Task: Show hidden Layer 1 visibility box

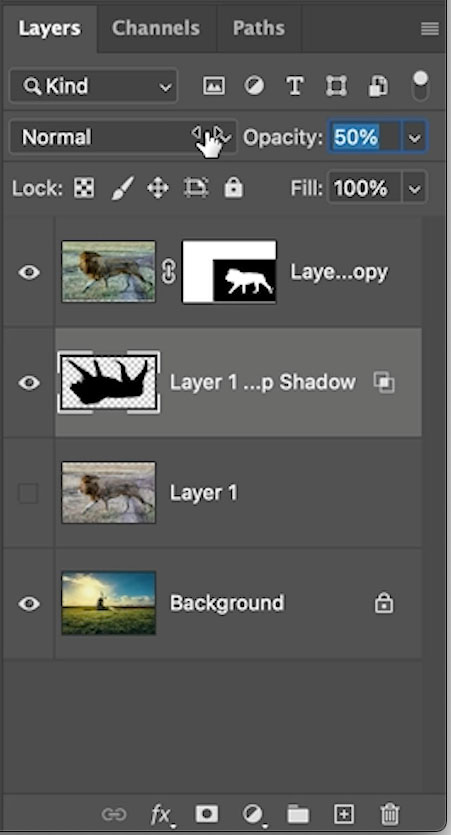Action: coord(28,493)
